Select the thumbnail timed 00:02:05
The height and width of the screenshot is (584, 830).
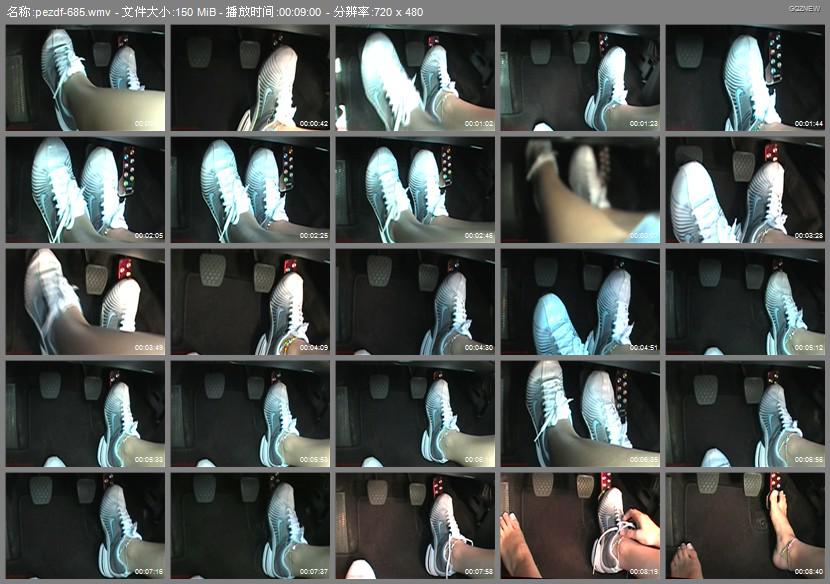coord(85,190)
